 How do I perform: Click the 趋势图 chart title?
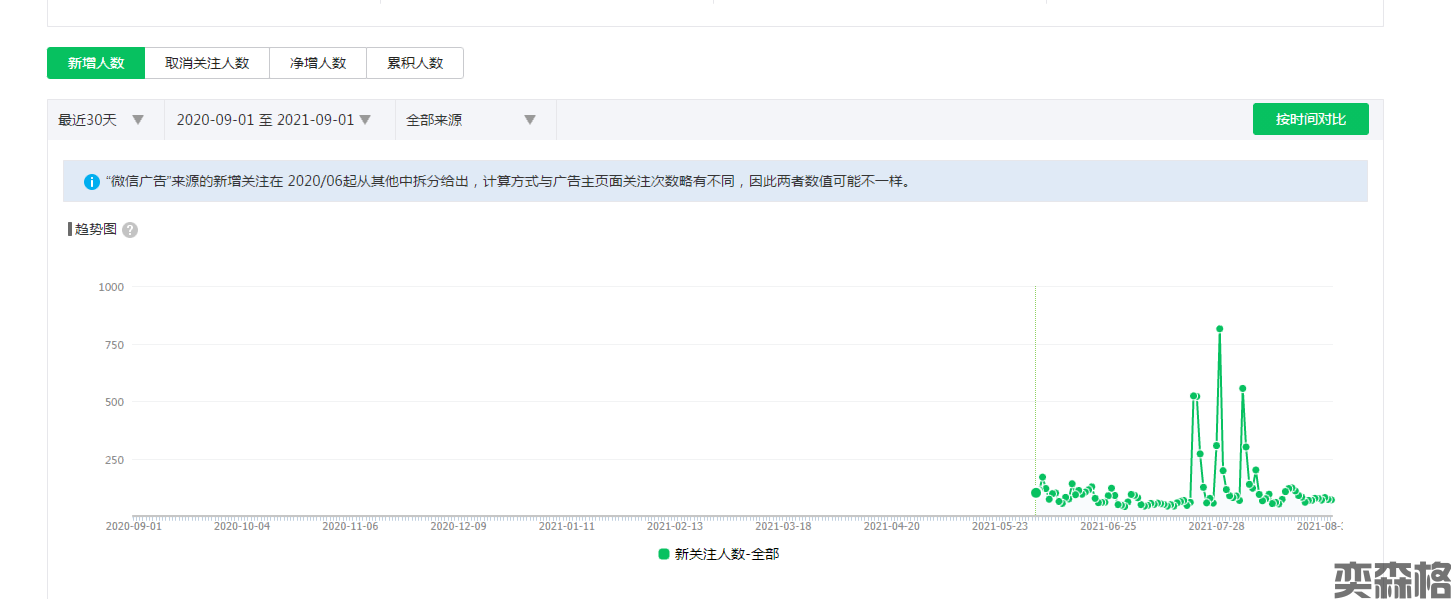coord(96,229)
